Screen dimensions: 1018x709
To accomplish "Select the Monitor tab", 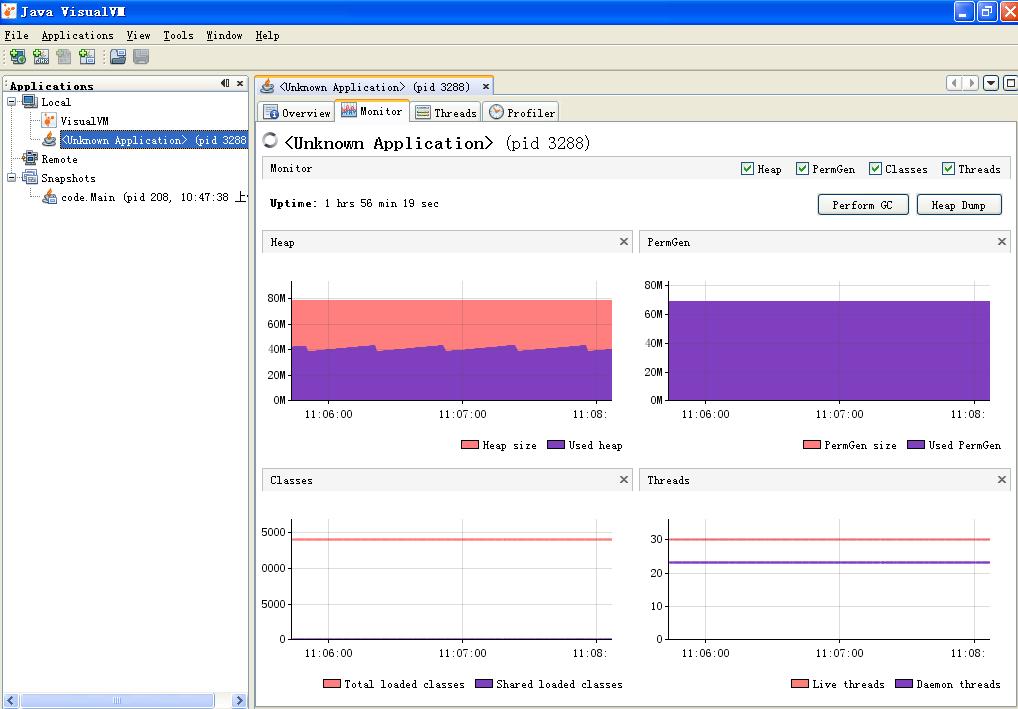I will pos(372,111).
